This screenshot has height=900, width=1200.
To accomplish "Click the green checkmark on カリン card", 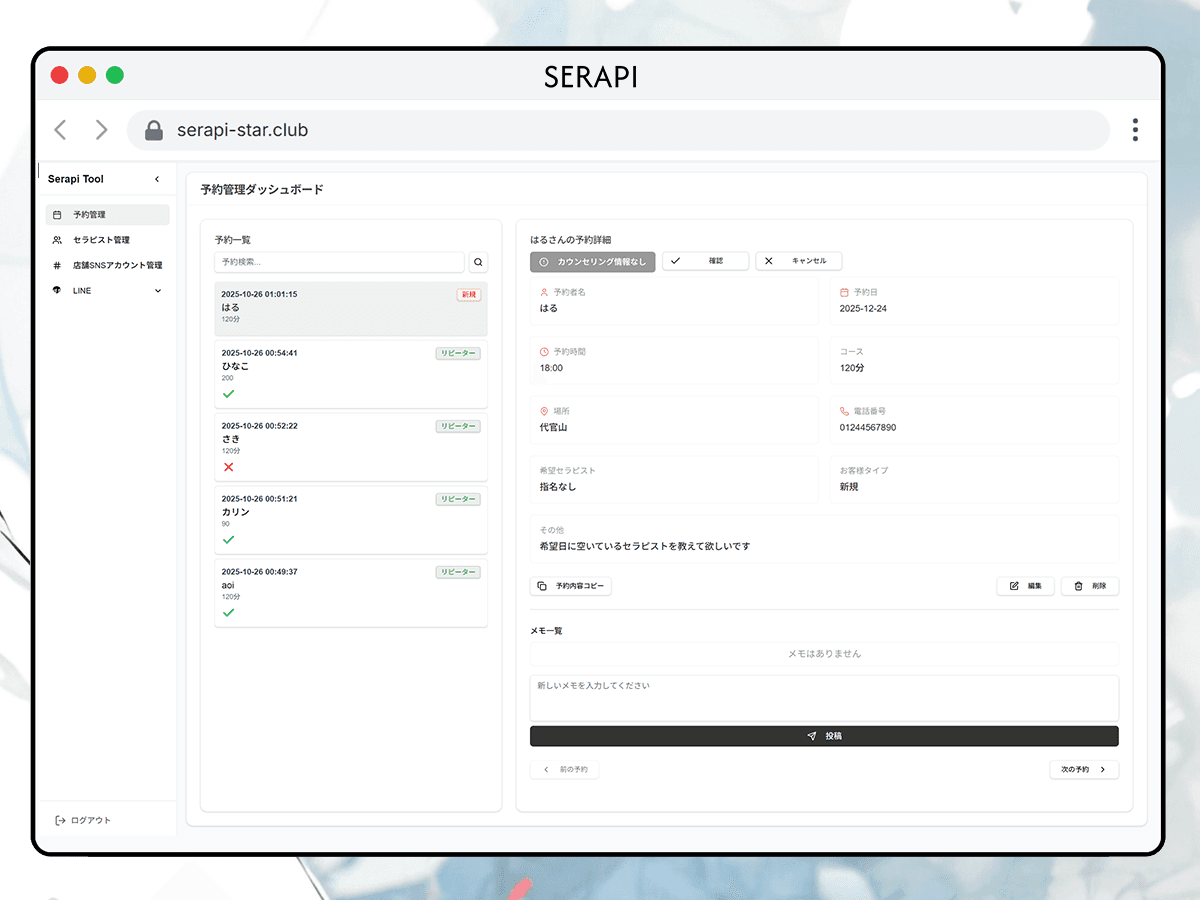I will click(229, 540).
